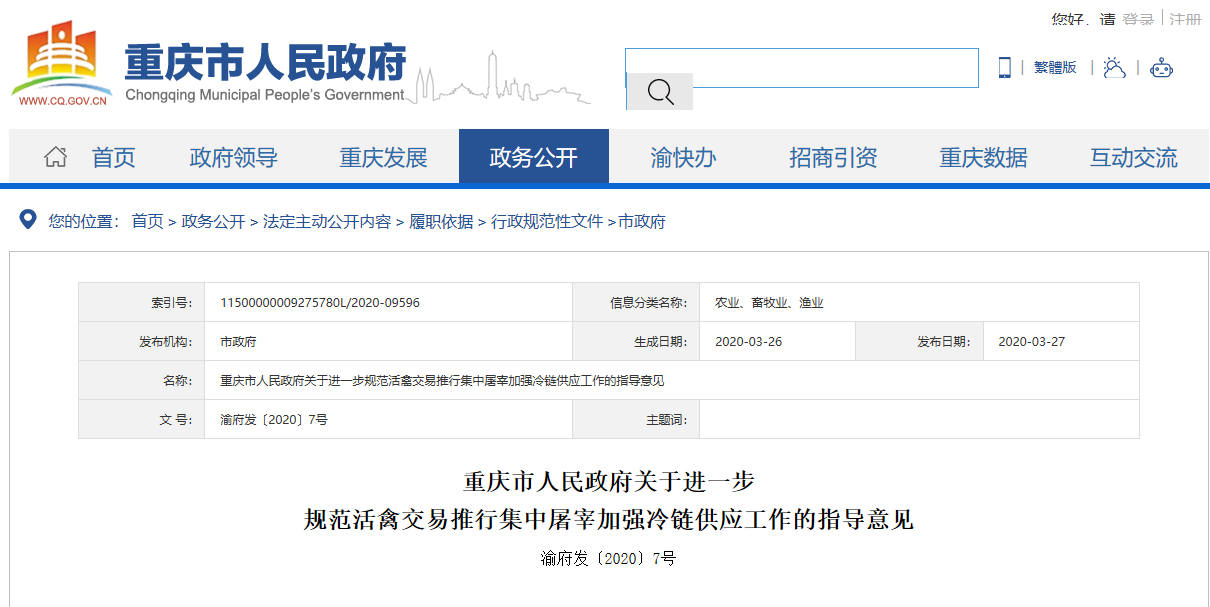Select the index number 11500000009275780L/2020-09596
The width and height of the screenshot is (1210, 607).
[320, 302]
